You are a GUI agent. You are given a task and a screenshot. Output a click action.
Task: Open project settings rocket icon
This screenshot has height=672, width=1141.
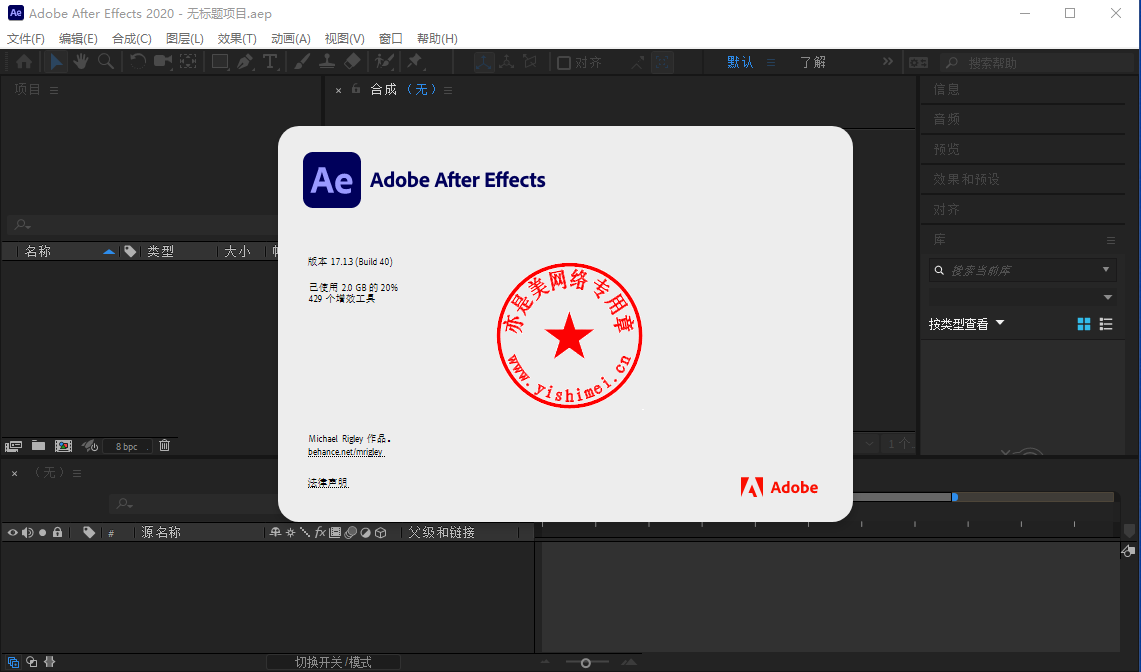click(90, 446)
